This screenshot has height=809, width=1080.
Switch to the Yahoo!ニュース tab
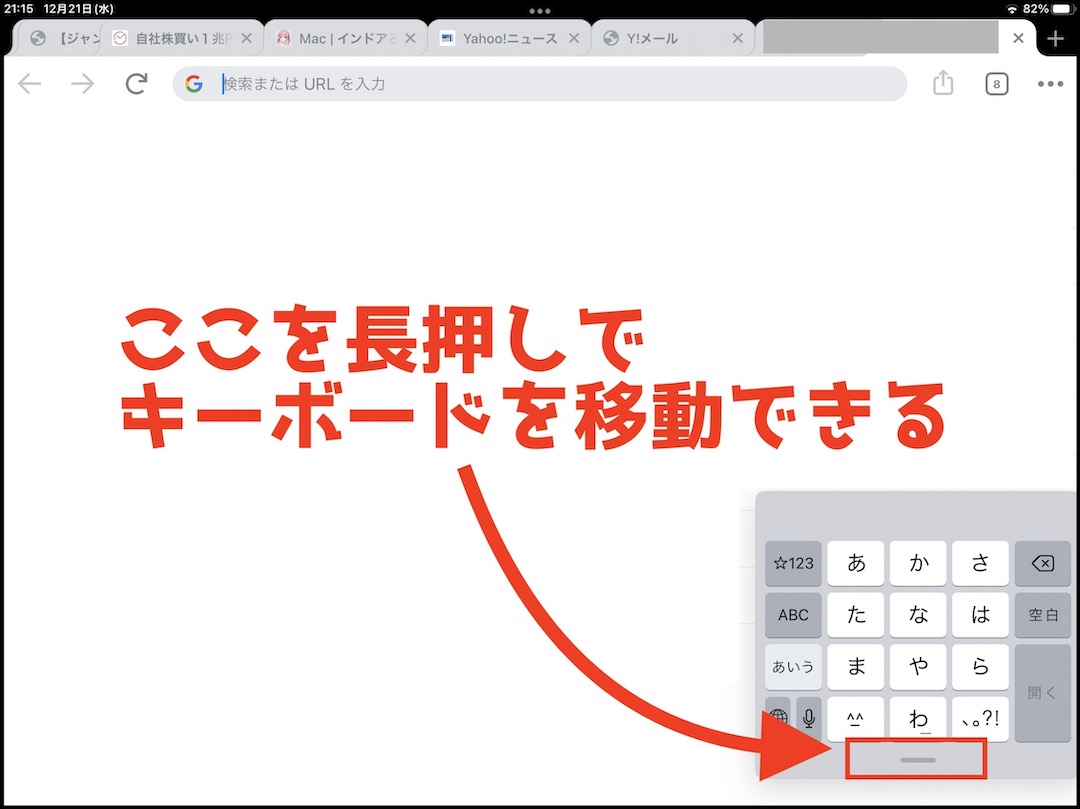pyautogui.click(x=509, y=39)
